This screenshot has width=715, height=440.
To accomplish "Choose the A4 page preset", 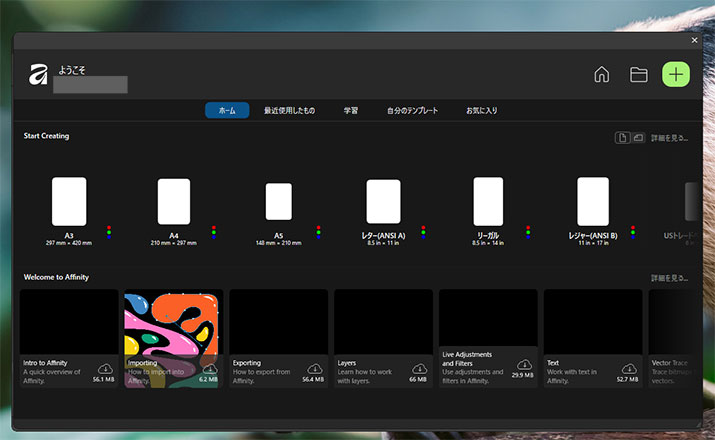I will (x=174, y=202).
